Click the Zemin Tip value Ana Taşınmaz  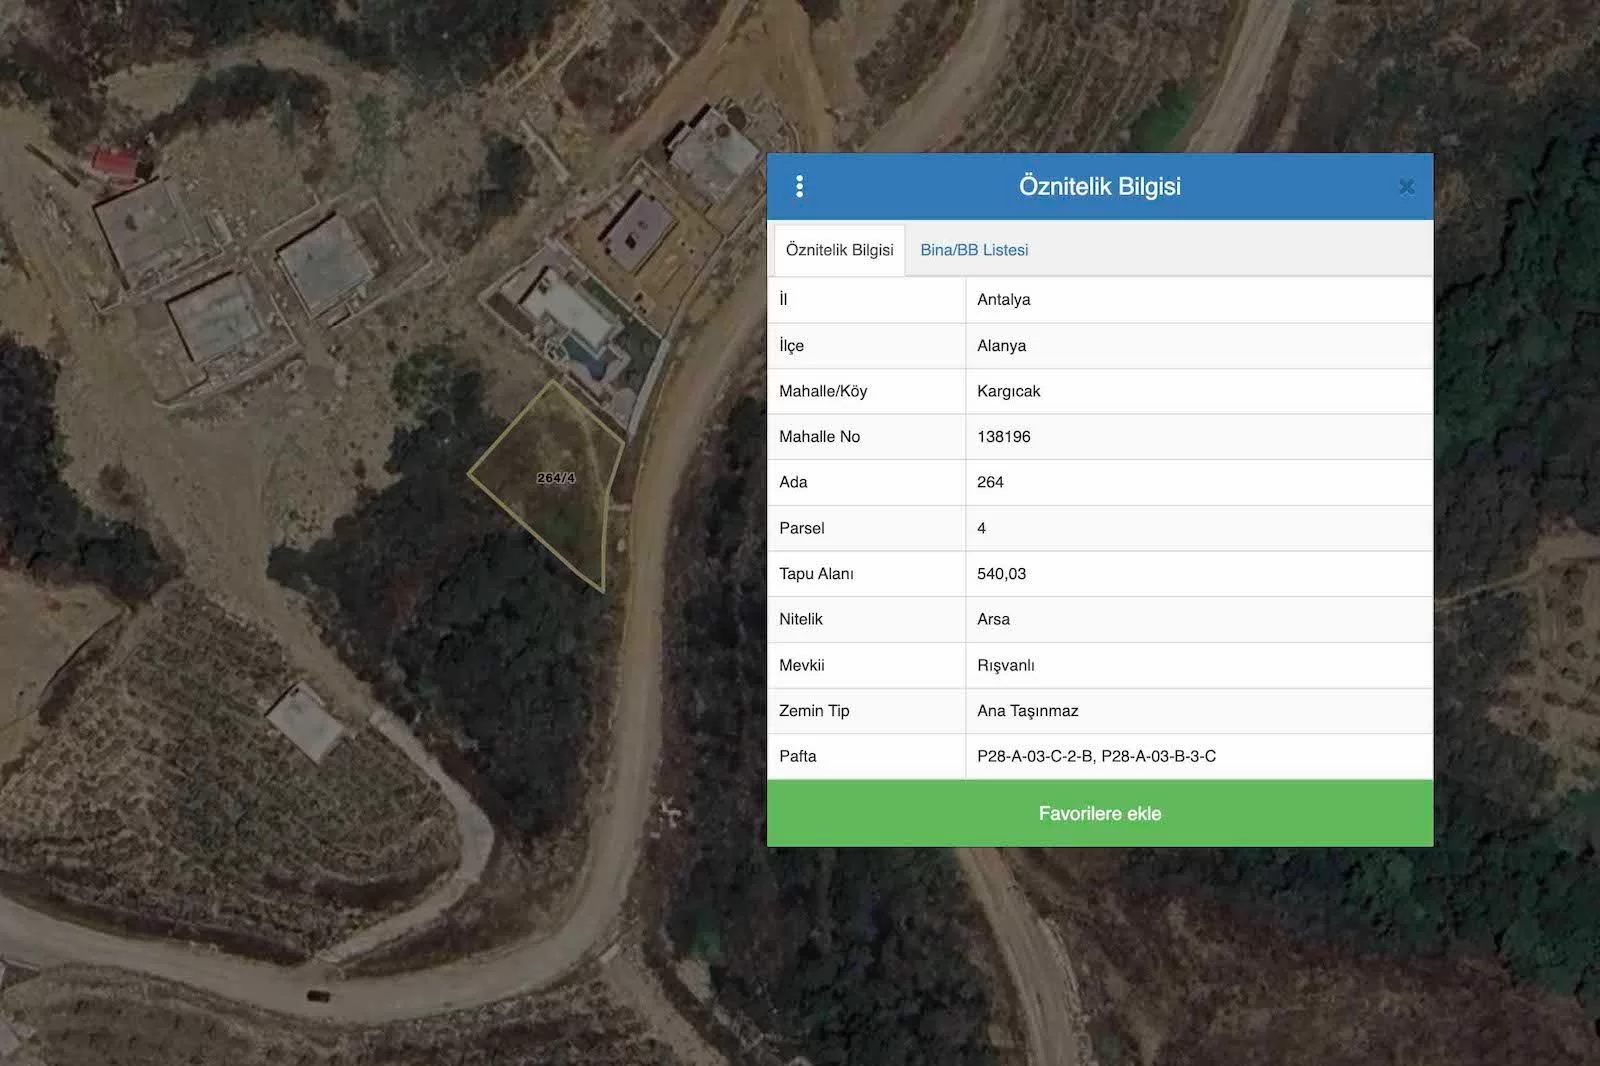1027,711
